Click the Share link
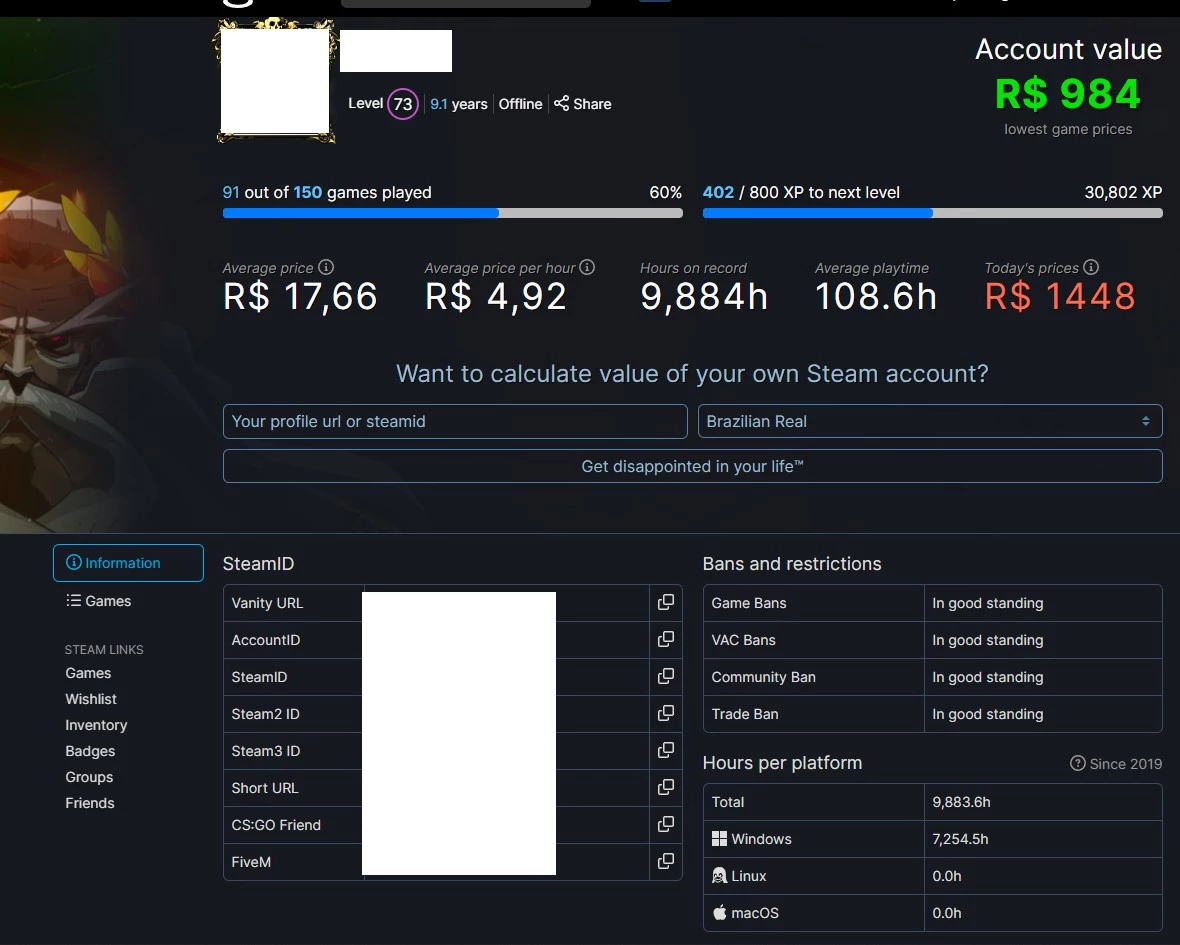This screenshot has width=1180, height=945. 582,104
